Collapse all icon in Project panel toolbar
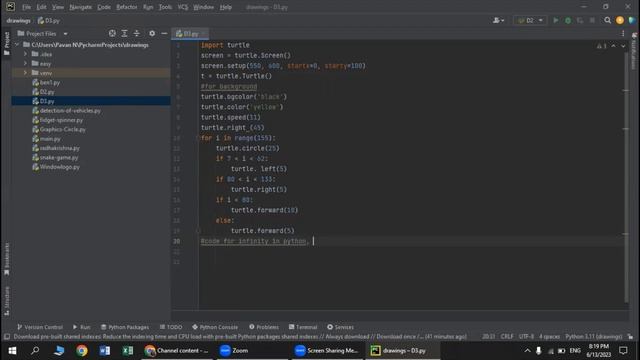Image resolution: width=640 pixels, height=360 pixels. (137, 33)
